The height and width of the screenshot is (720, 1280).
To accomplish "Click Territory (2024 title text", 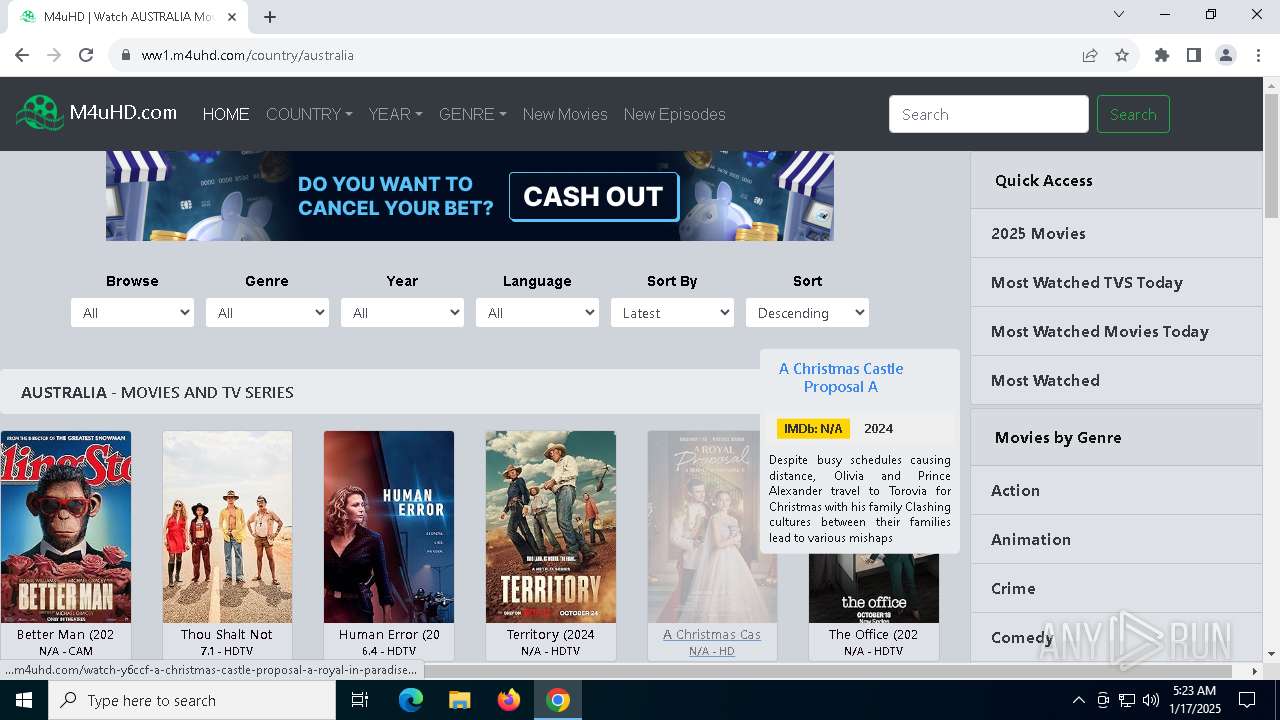I will point(551,634).
